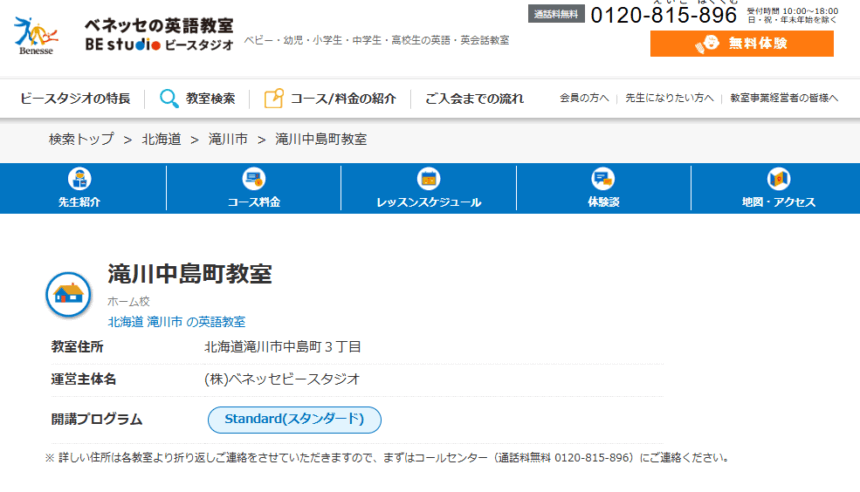860x492 pixels.
Task: Click 滝川中島町教室 breadcrumb text
Action: pyautogui.click(x=321, y=139)
